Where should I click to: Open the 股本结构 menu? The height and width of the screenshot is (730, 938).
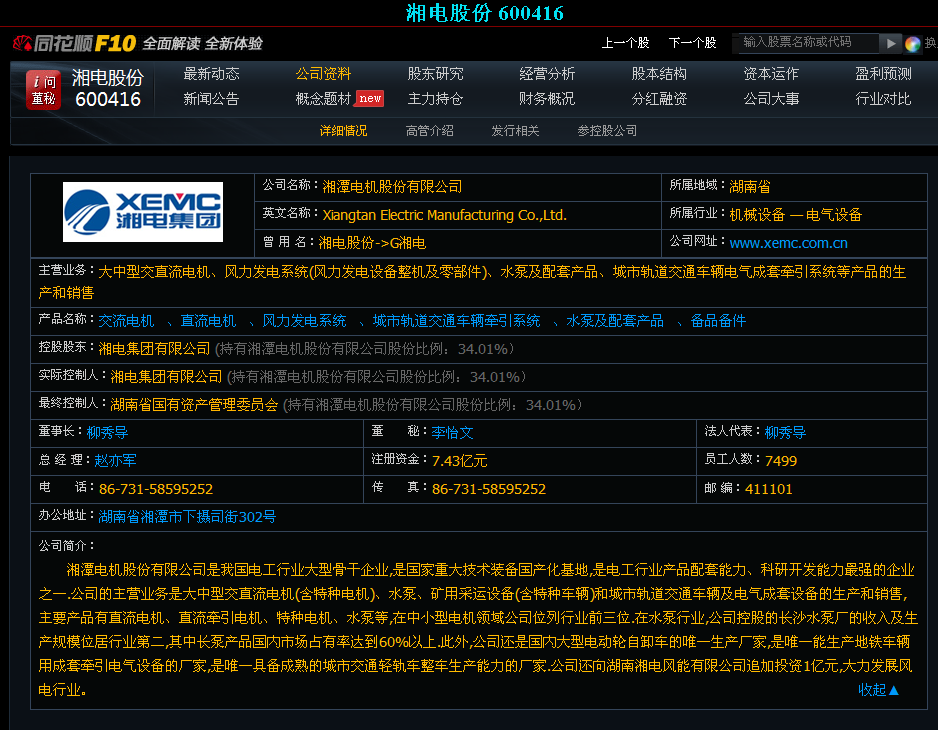tap(659, 74)
